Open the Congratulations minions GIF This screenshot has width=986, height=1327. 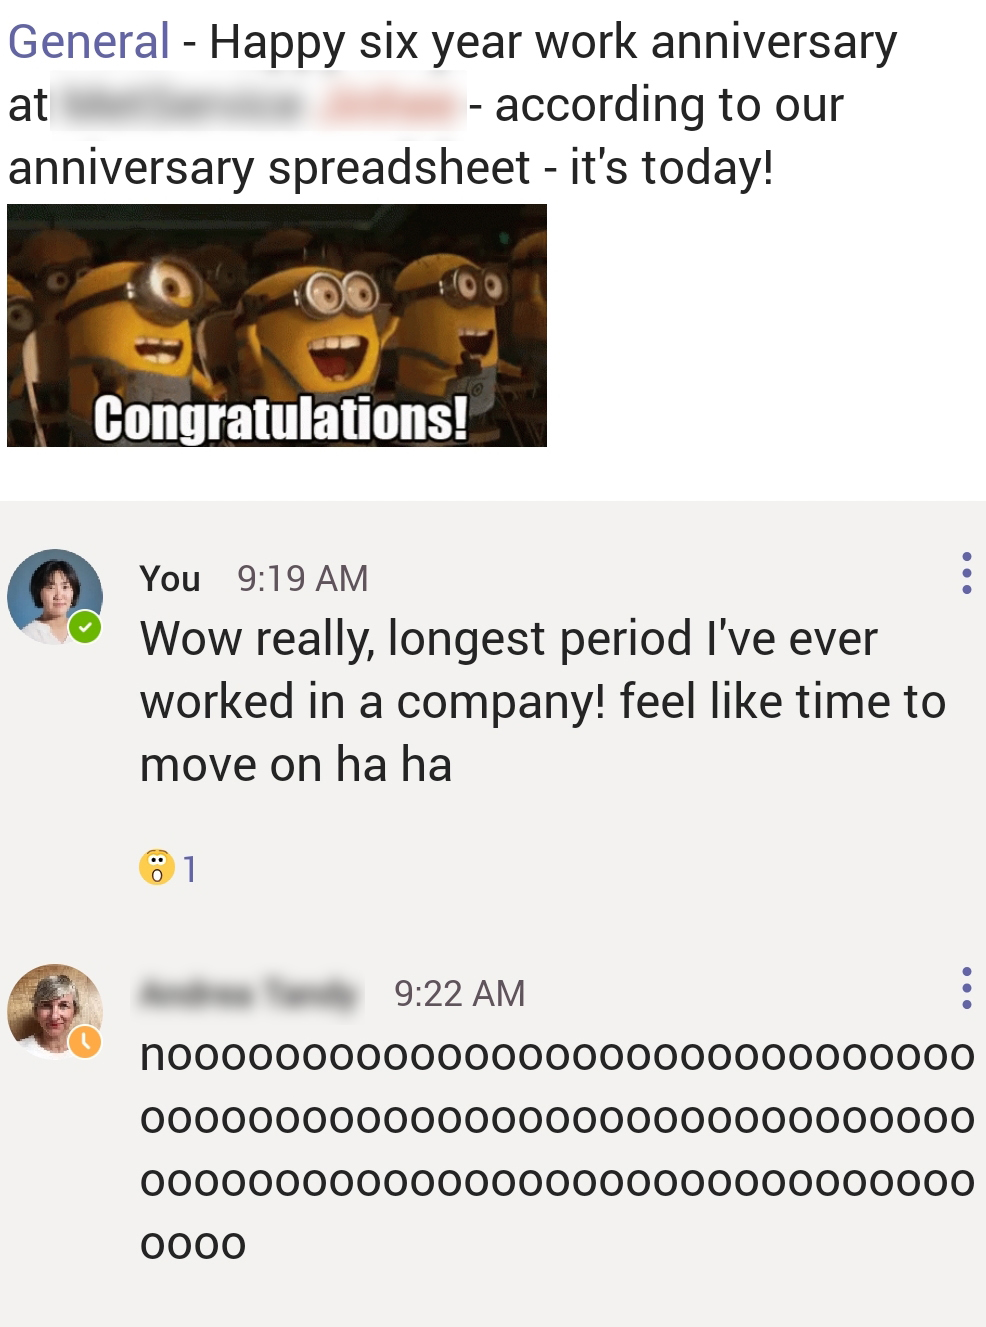tap(277, 325)
